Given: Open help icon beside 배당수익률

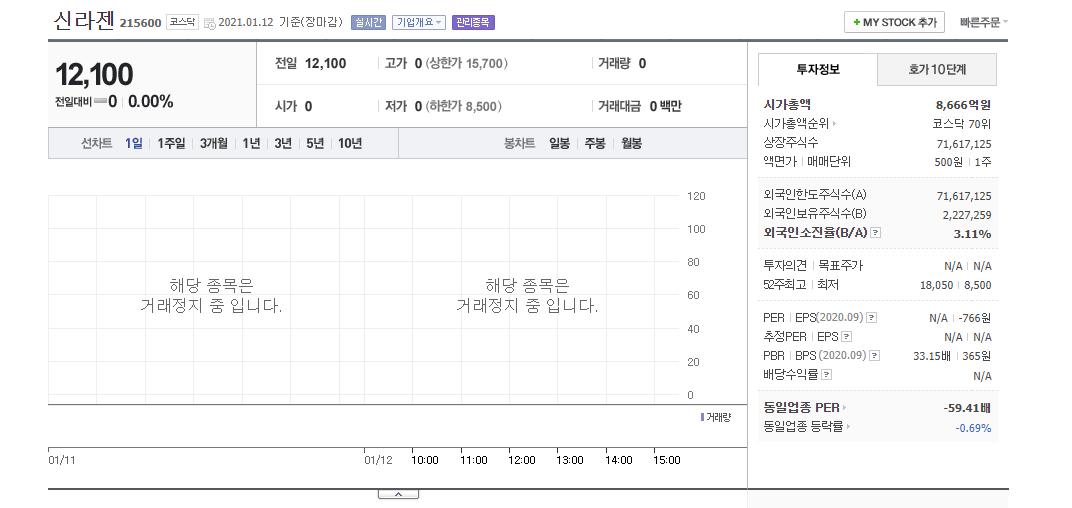Looking at the screenshot, I should click(x=826, y=375).
